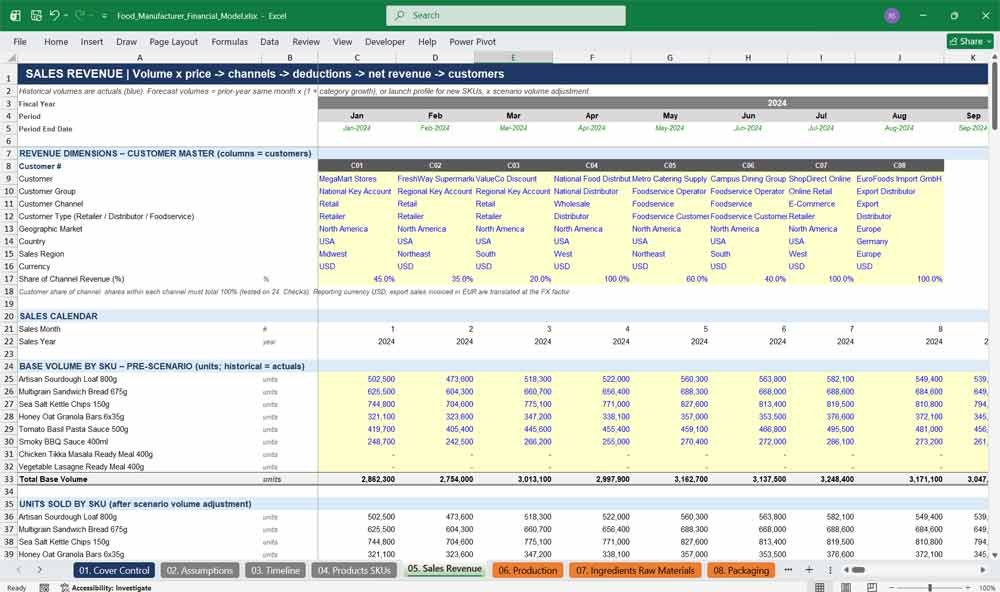Go to the 08. Packaging sheet
This screenshot has height=592, width=1000.
click(x=740, y=570)
